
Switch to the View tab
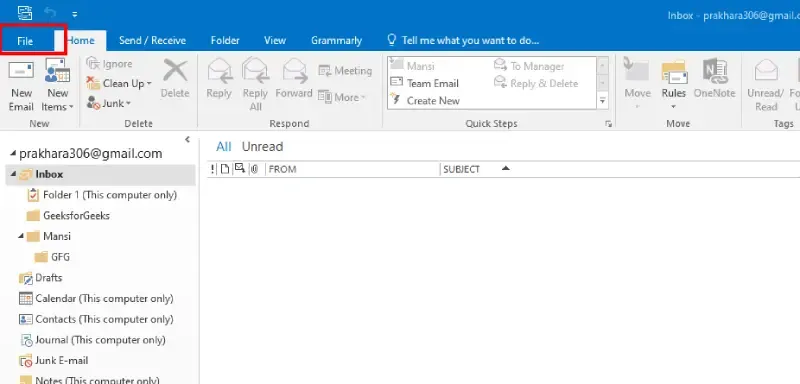point(274,41)
